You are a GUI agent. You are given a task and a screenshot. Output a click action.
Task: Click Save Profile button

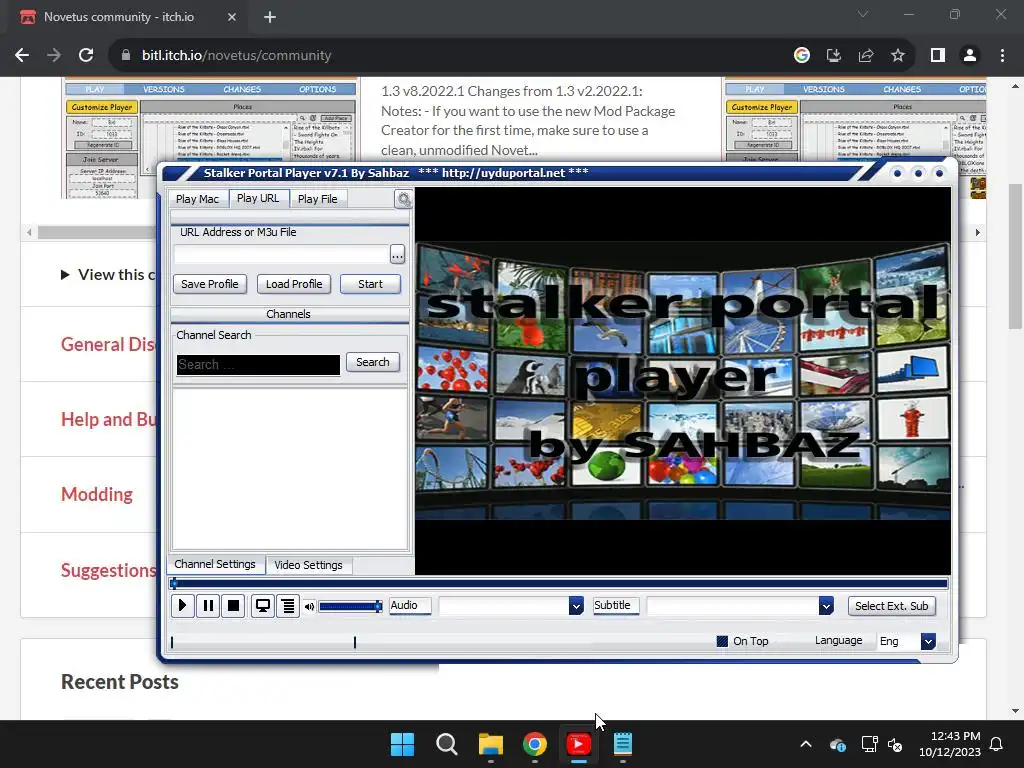click(x=210, y=284)
